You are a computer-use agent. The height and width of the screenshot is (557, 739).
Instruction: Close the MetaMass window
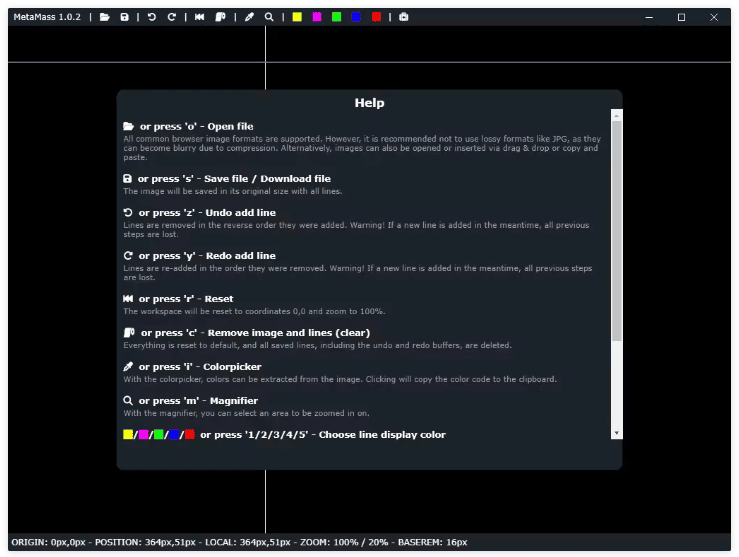(x=714, y=17)
